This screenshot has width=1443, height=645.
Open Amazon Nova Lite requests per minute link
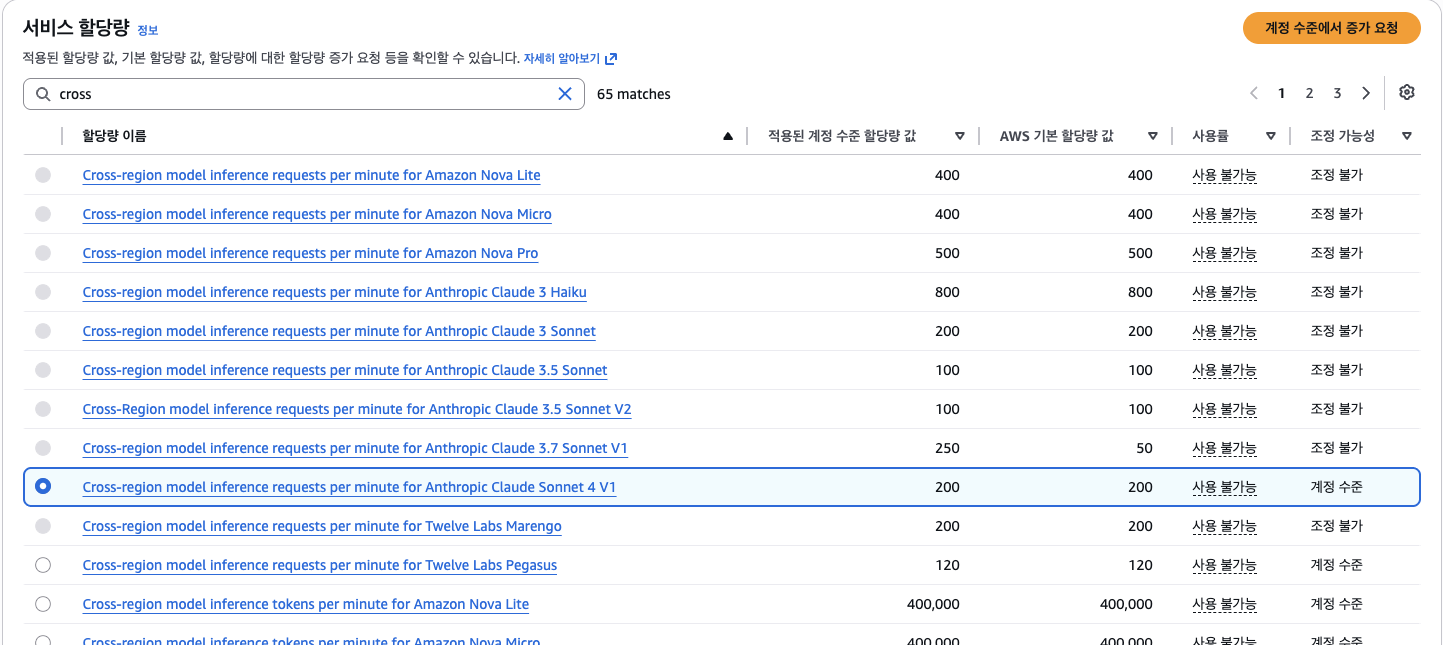click(x=311, y=175)
